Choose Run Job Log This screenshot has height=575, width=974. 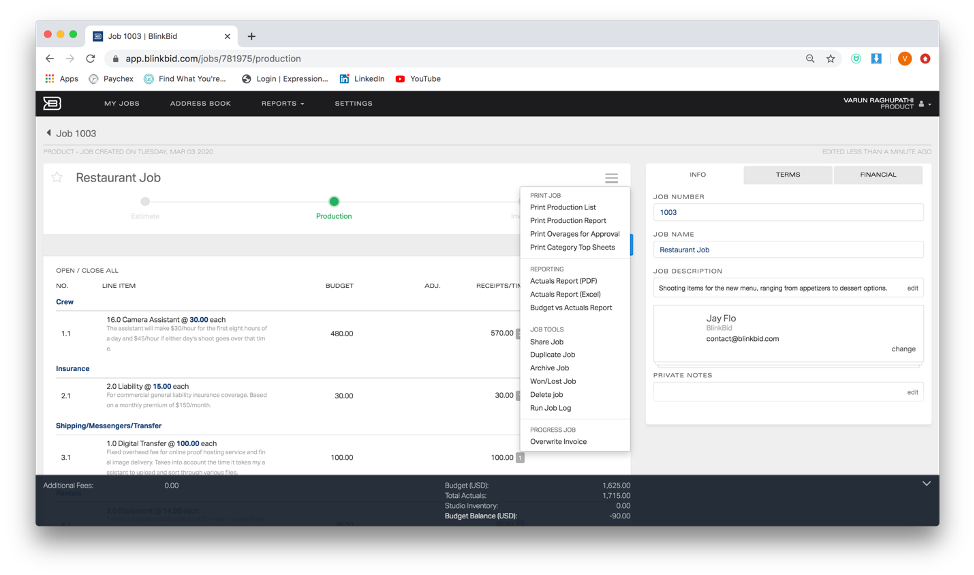tap(550, 408)
